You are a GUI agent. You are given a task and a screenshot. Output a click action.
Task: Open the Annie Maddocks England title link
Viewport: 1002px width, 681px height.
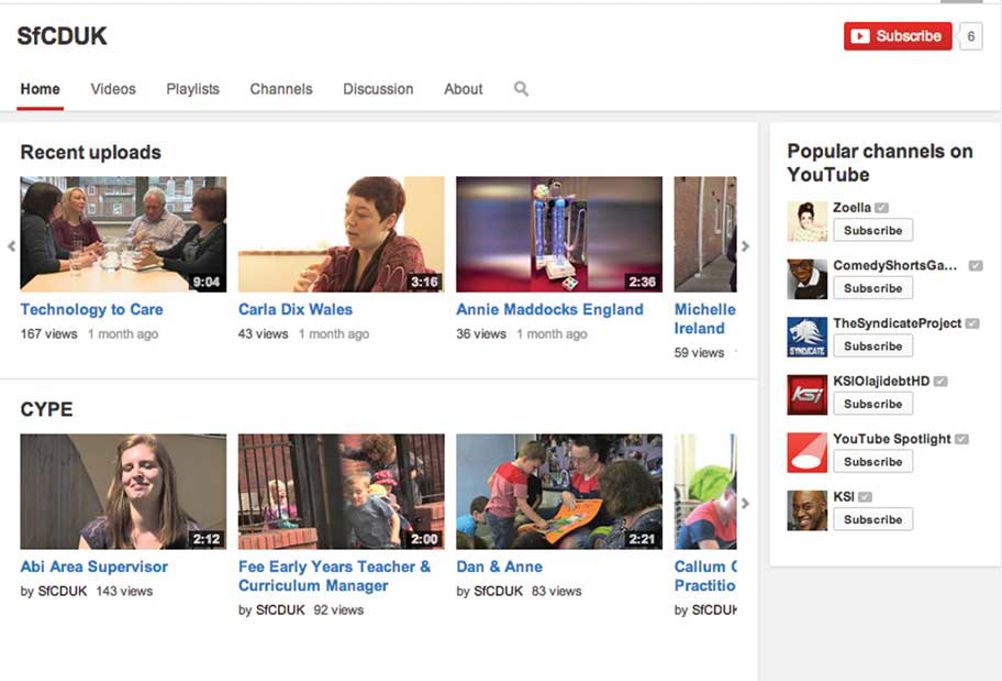point(550,309)
